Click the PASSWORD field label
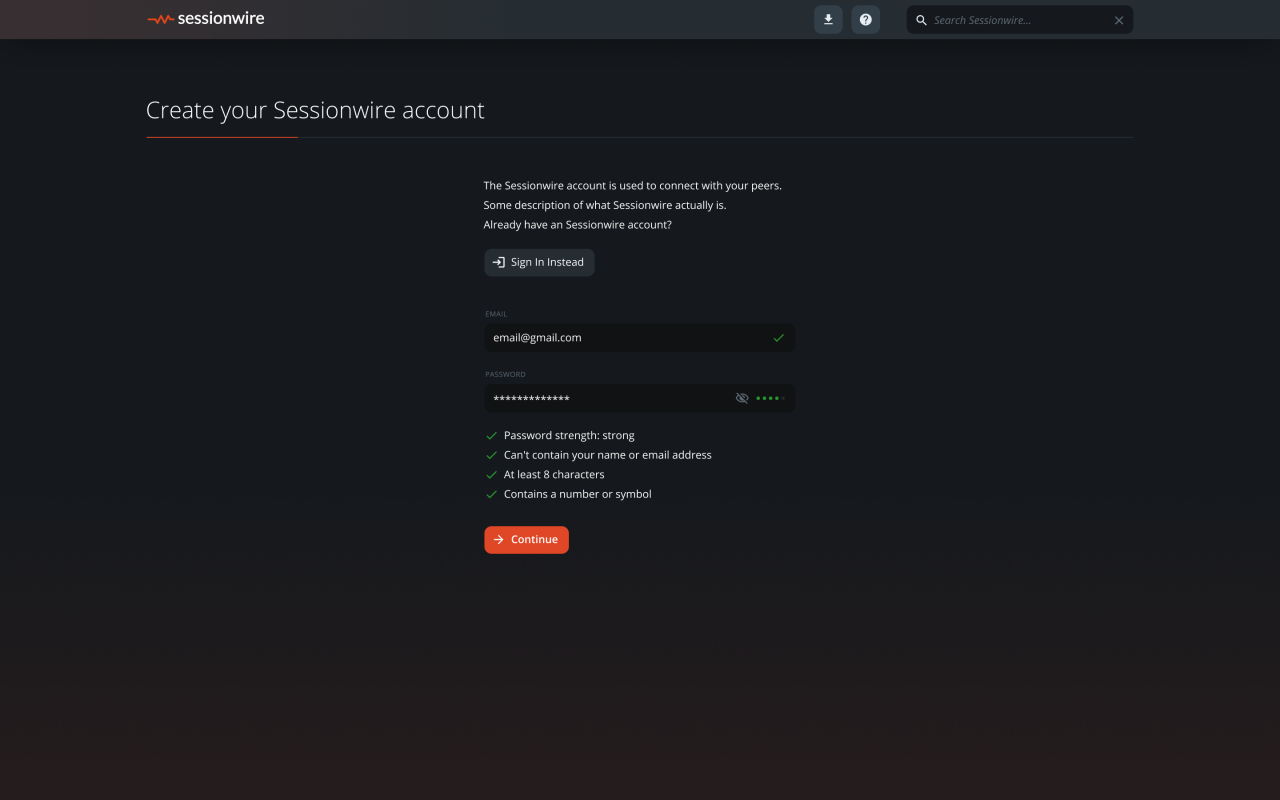 click(x=505, y=374)
